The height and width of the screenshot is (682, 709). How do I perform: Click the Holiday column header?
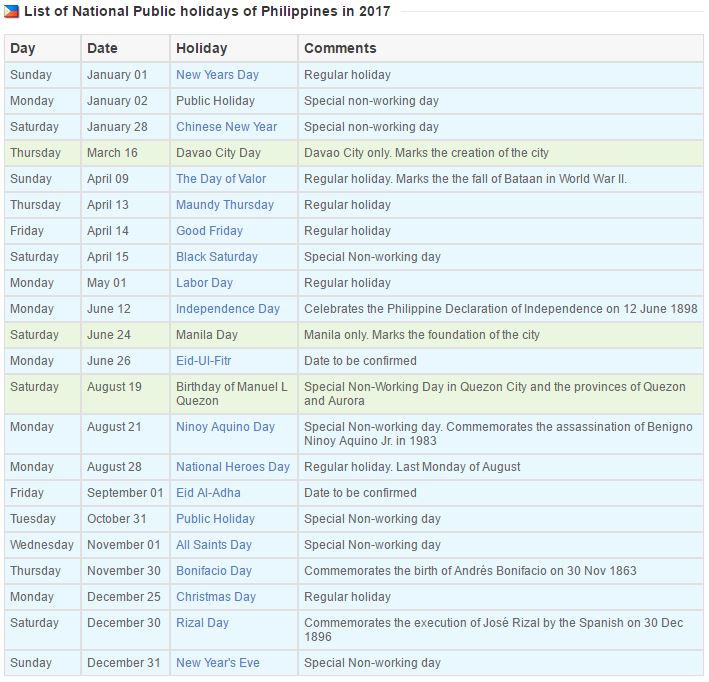201,48
